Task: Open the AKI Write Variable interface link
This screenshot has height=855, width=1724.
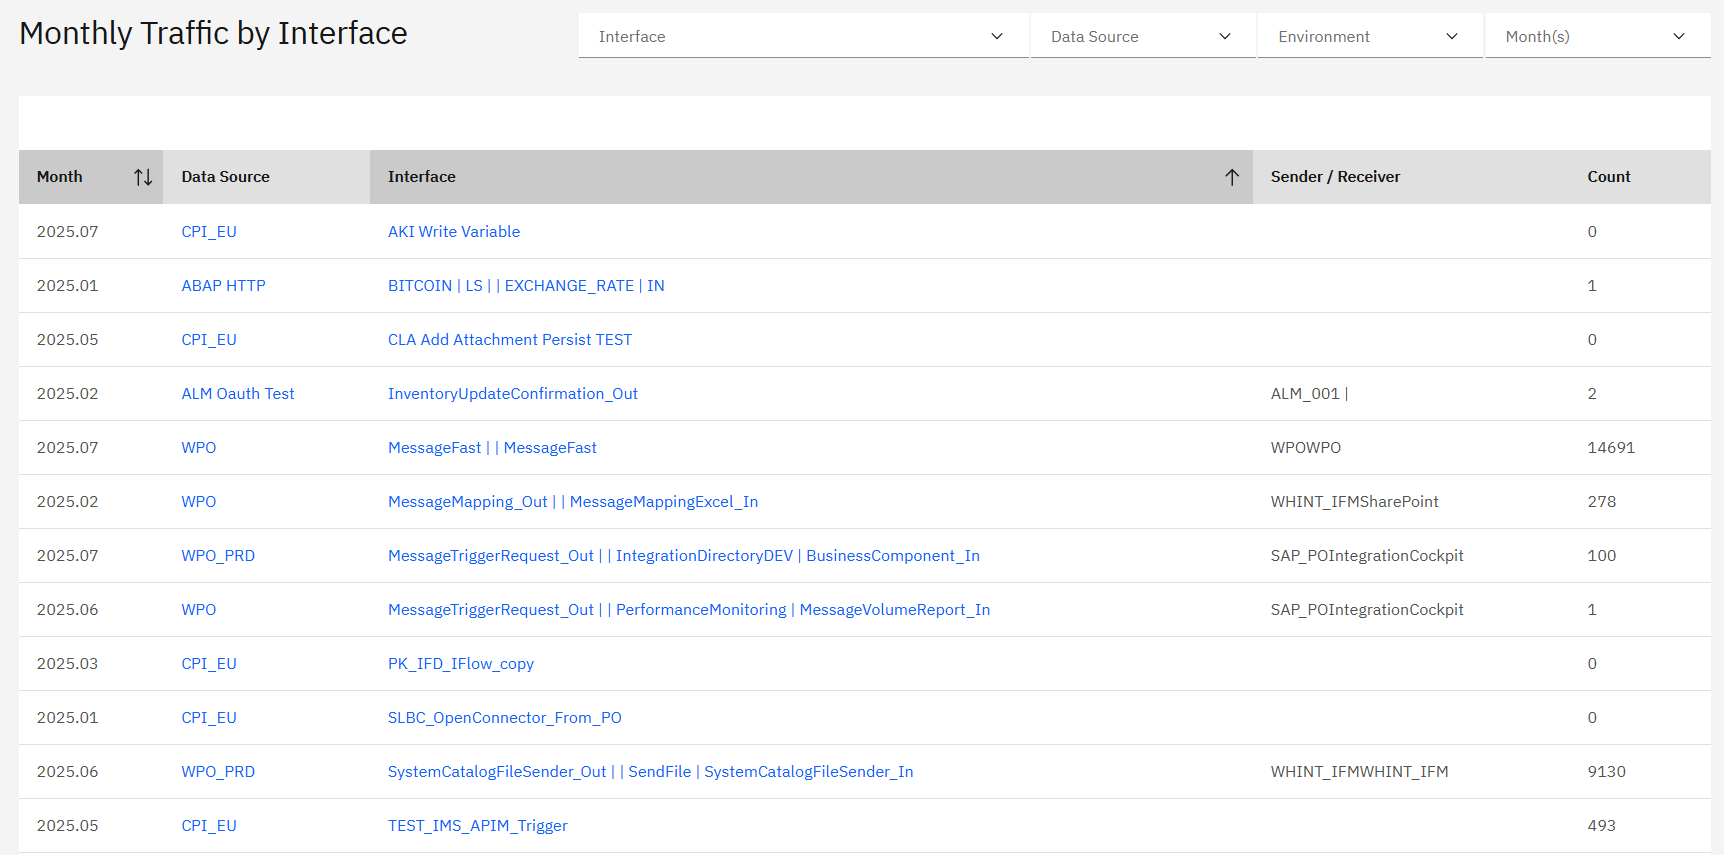Action: [454, 231]
